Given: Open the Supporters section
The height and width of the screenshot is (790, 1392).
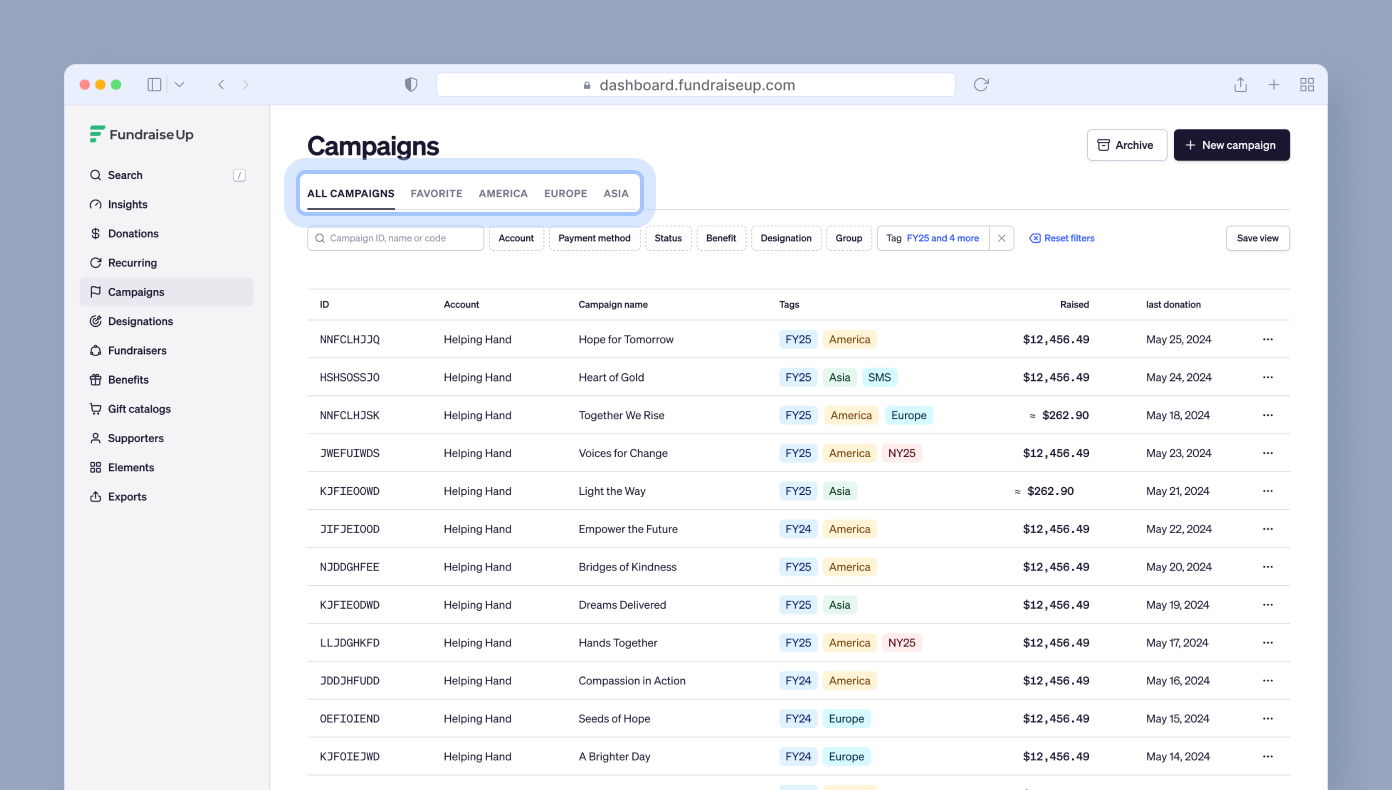Looking at the screenshot, I should [x=135, y=438].
